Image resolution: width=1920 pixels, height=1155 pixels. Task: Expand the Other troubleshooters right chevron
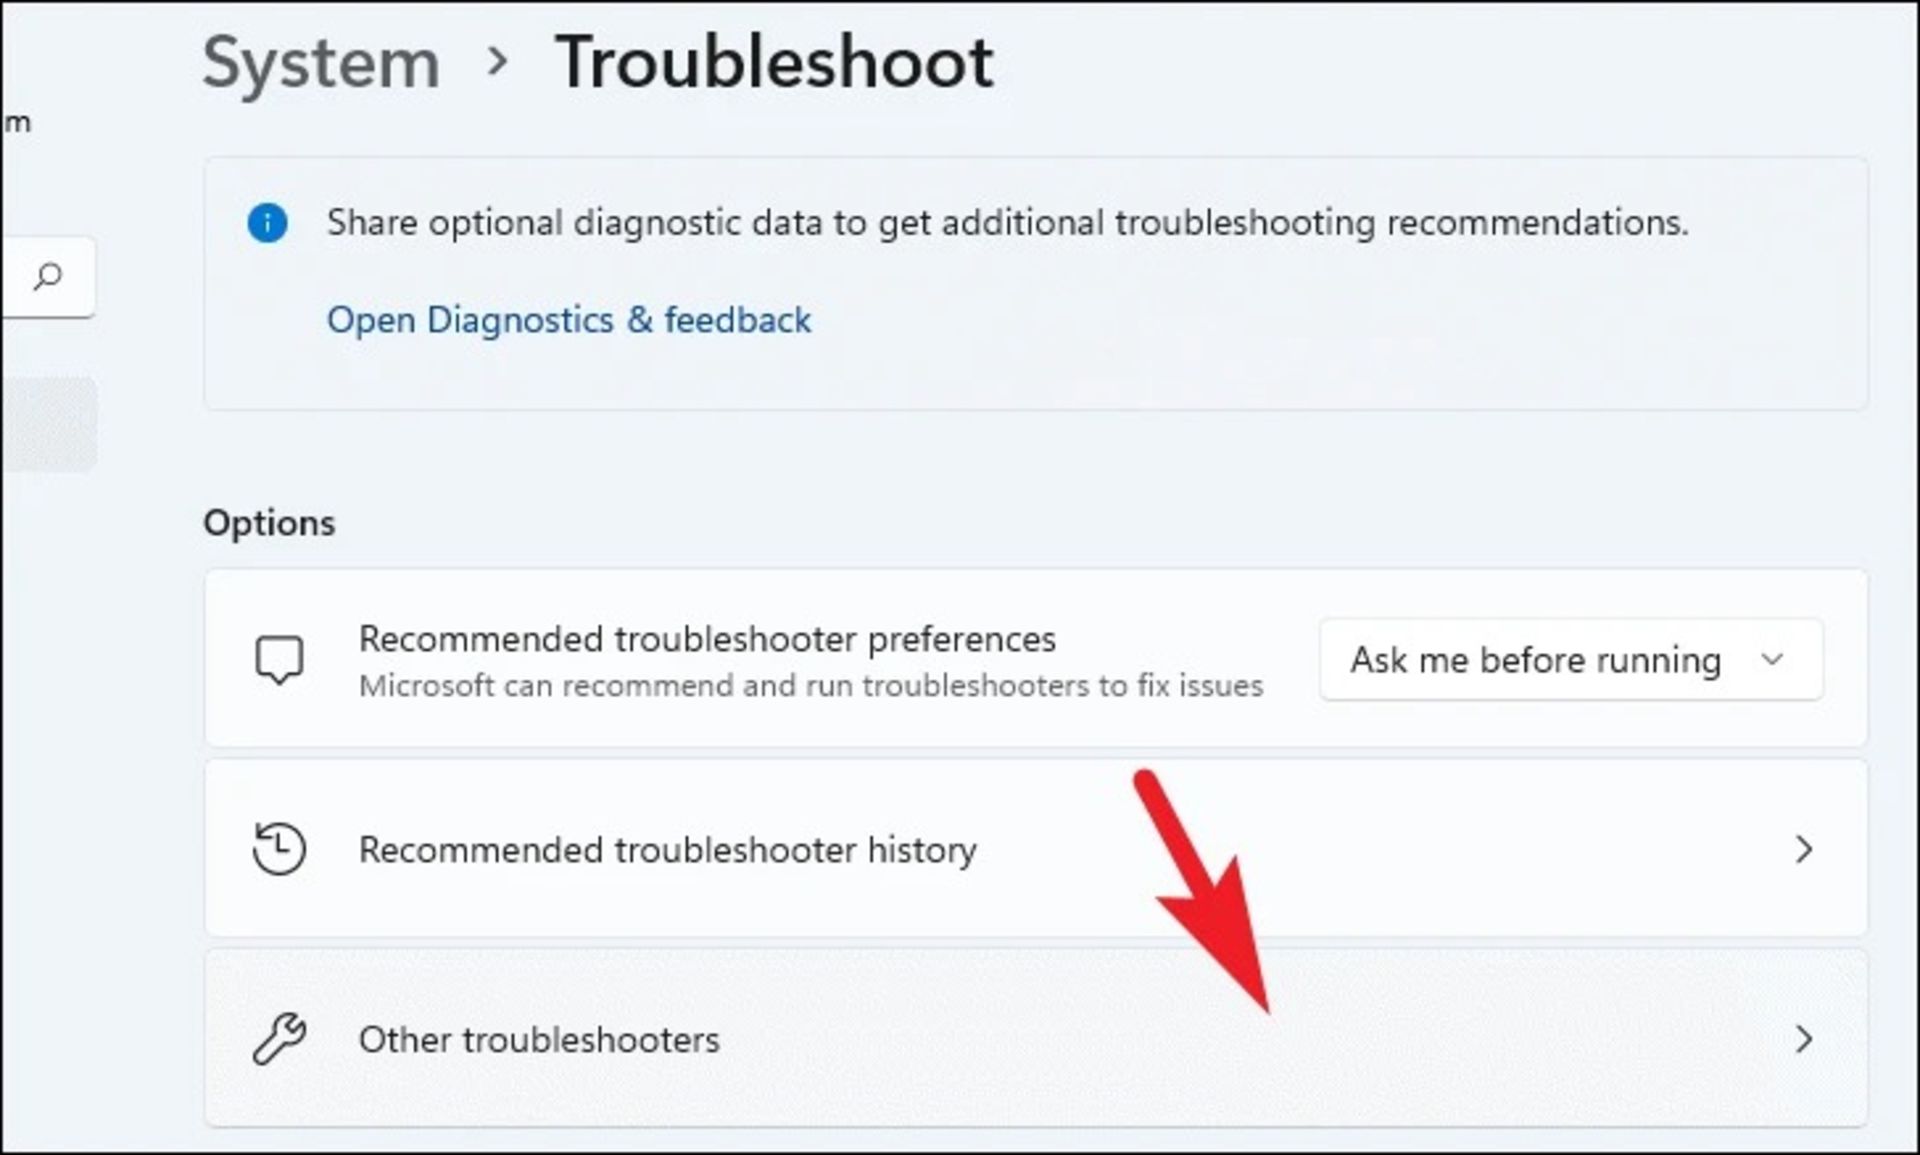point(1803,1039)
